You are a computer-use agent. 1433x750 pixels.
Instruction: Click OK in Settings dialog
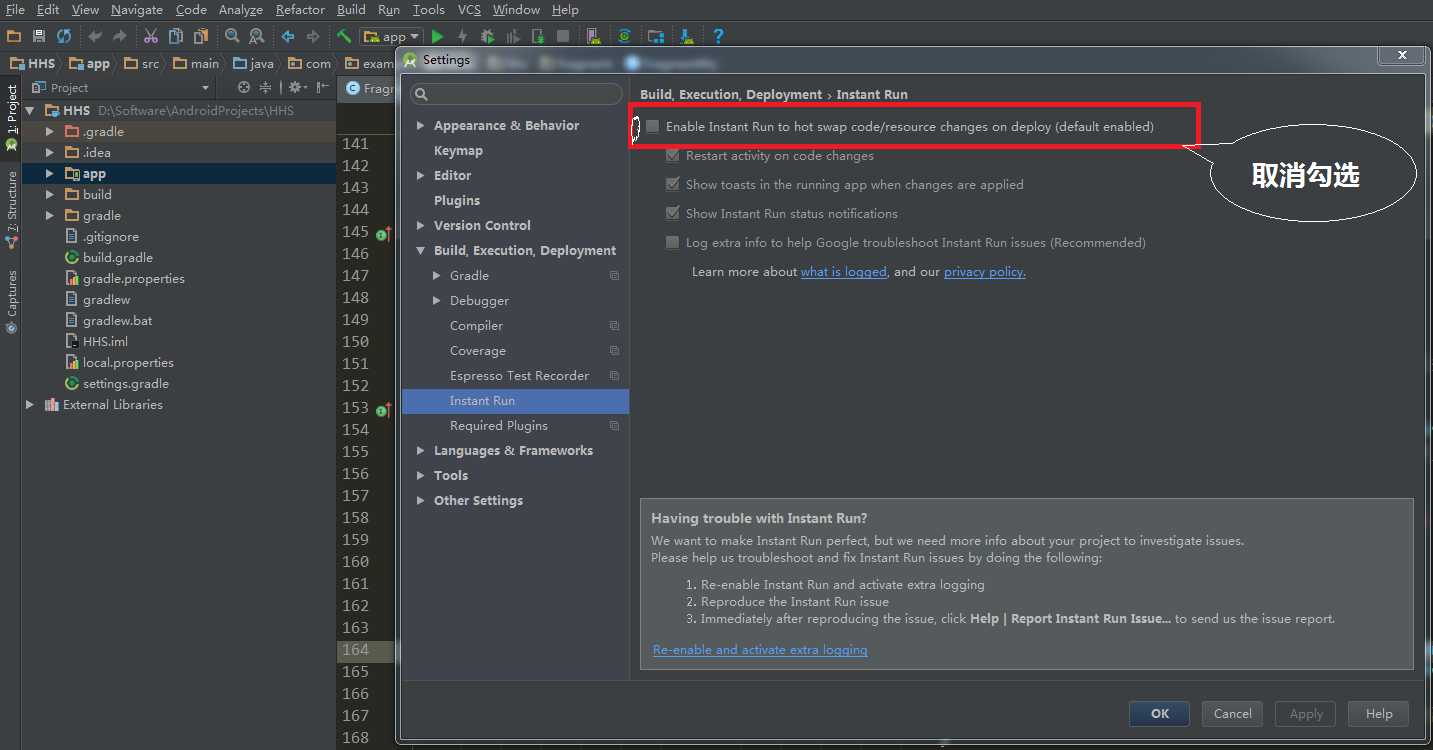coord(1159,714)
